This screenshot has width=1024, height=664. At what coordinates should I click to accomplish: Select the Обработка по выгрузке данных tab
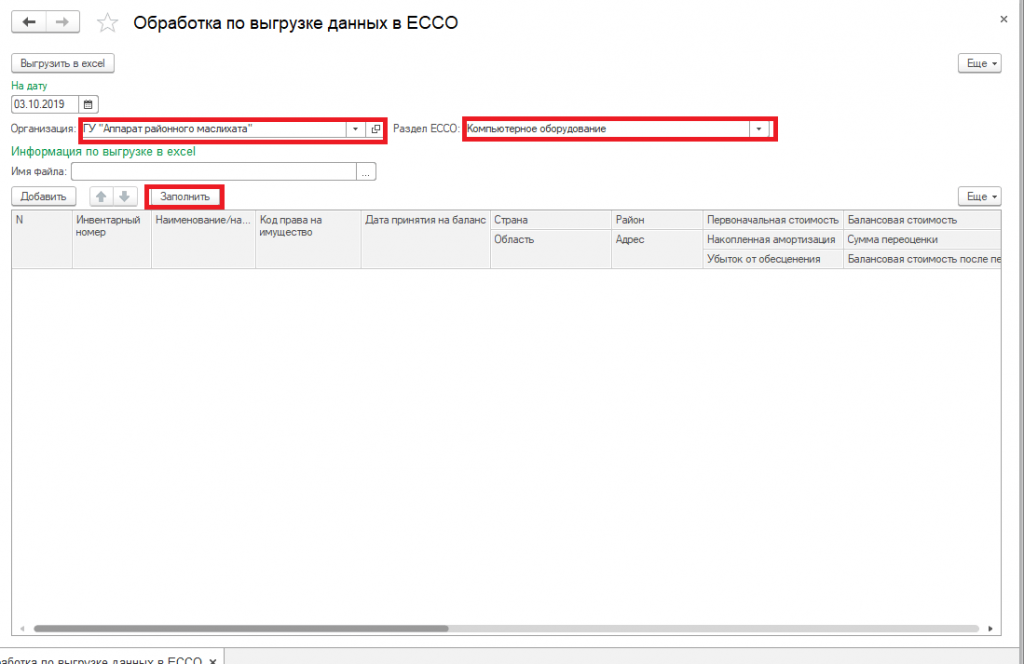pyautogui.click(x=100, y=660)
